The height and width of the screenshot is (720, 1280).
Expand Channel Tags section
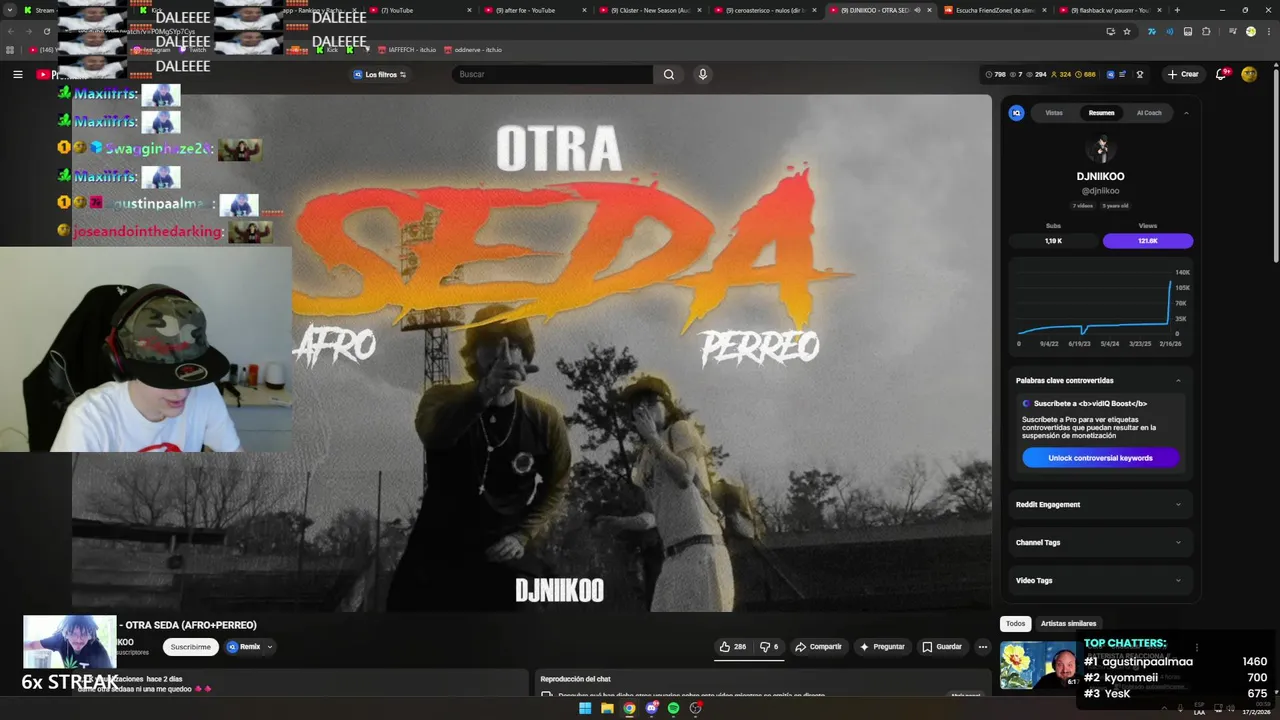tap(1100, 542)
